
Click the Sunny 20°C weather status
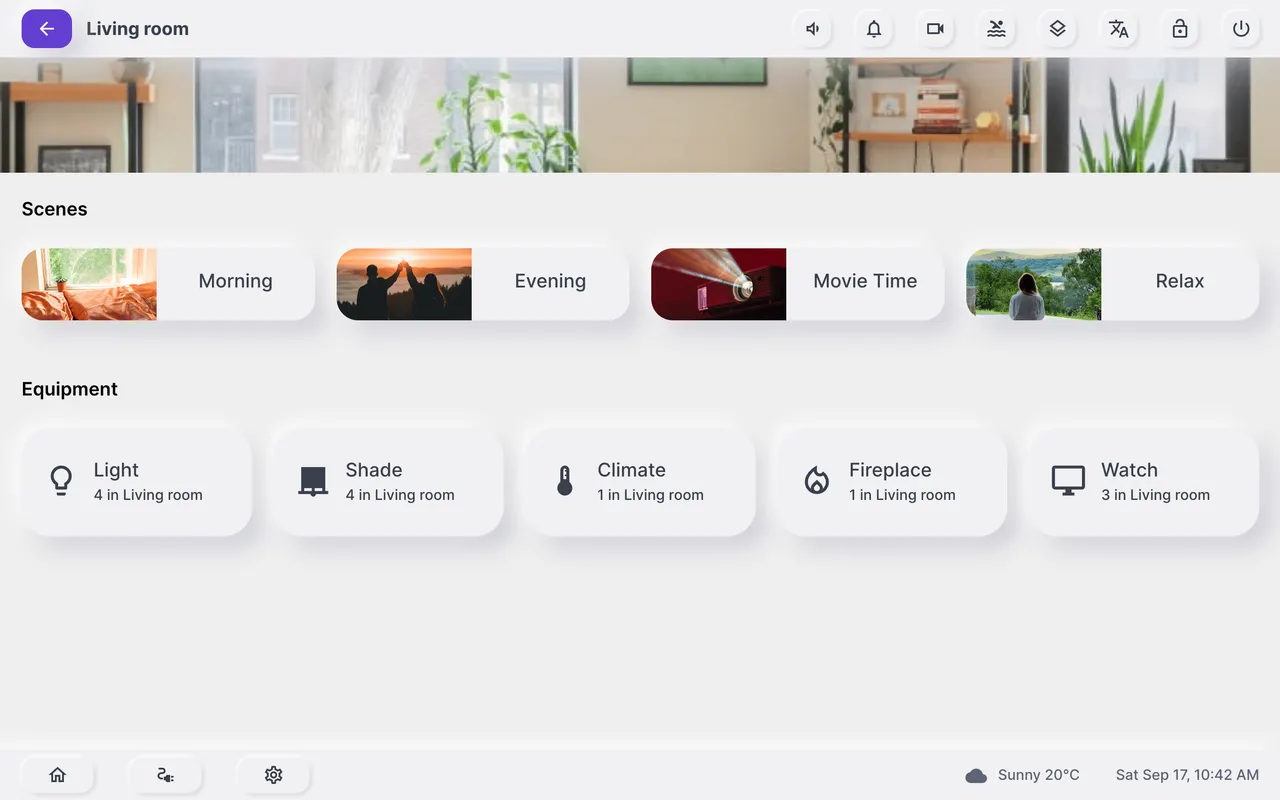1024,775
